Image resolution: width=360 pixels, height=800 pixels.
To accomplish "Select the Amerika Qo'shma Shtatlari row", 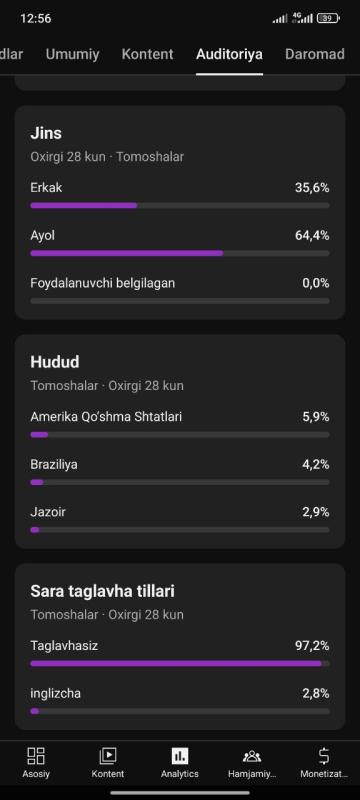I will [180, 424].
